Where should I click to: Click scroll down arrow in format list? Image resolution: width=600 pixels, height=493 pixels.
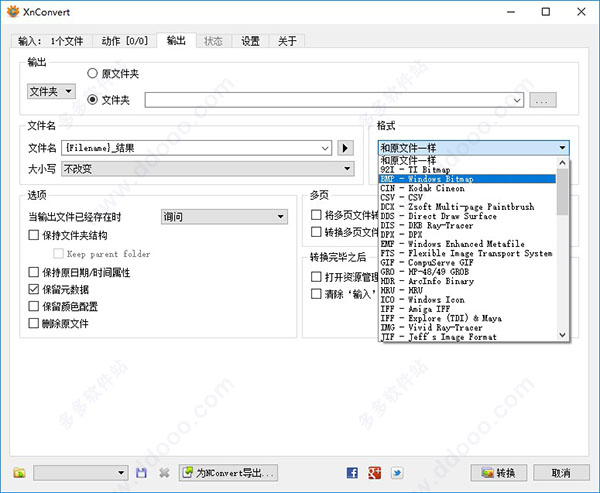[562, 335]
